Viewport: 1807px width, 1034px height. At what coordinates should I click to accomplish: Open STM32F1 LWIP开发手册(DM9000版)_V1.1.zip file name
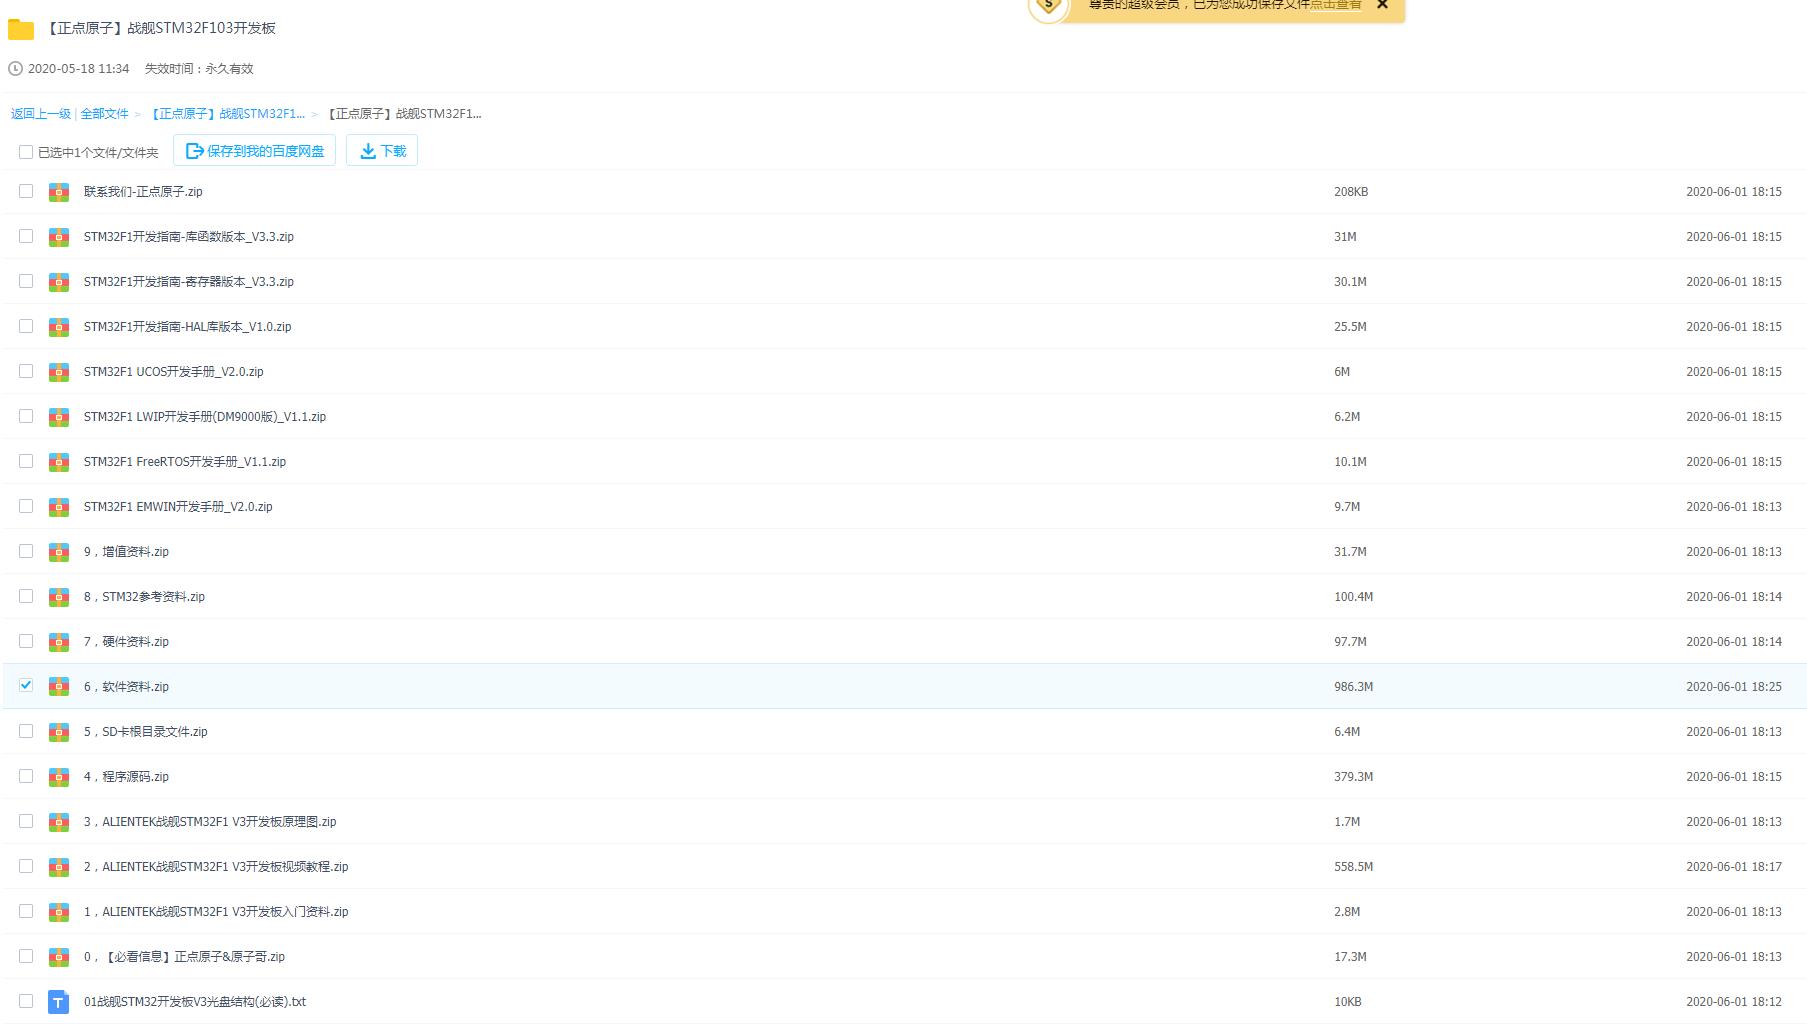[x=205, y=417]
